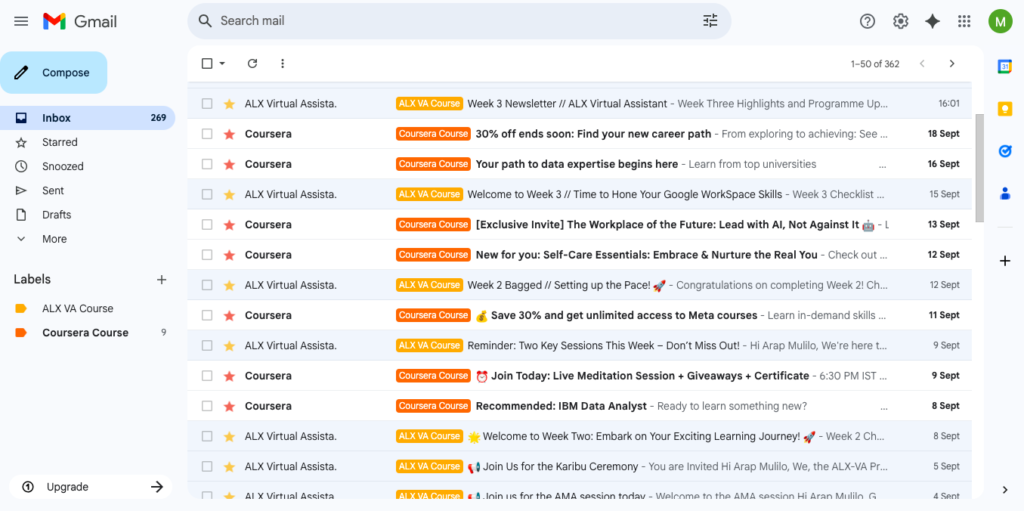The width and height of the screenshot is (1024, 511).
Task: Click Coursera Course tag on 'Recommended: IBM Data Analyst'
Action: (433, 406)
